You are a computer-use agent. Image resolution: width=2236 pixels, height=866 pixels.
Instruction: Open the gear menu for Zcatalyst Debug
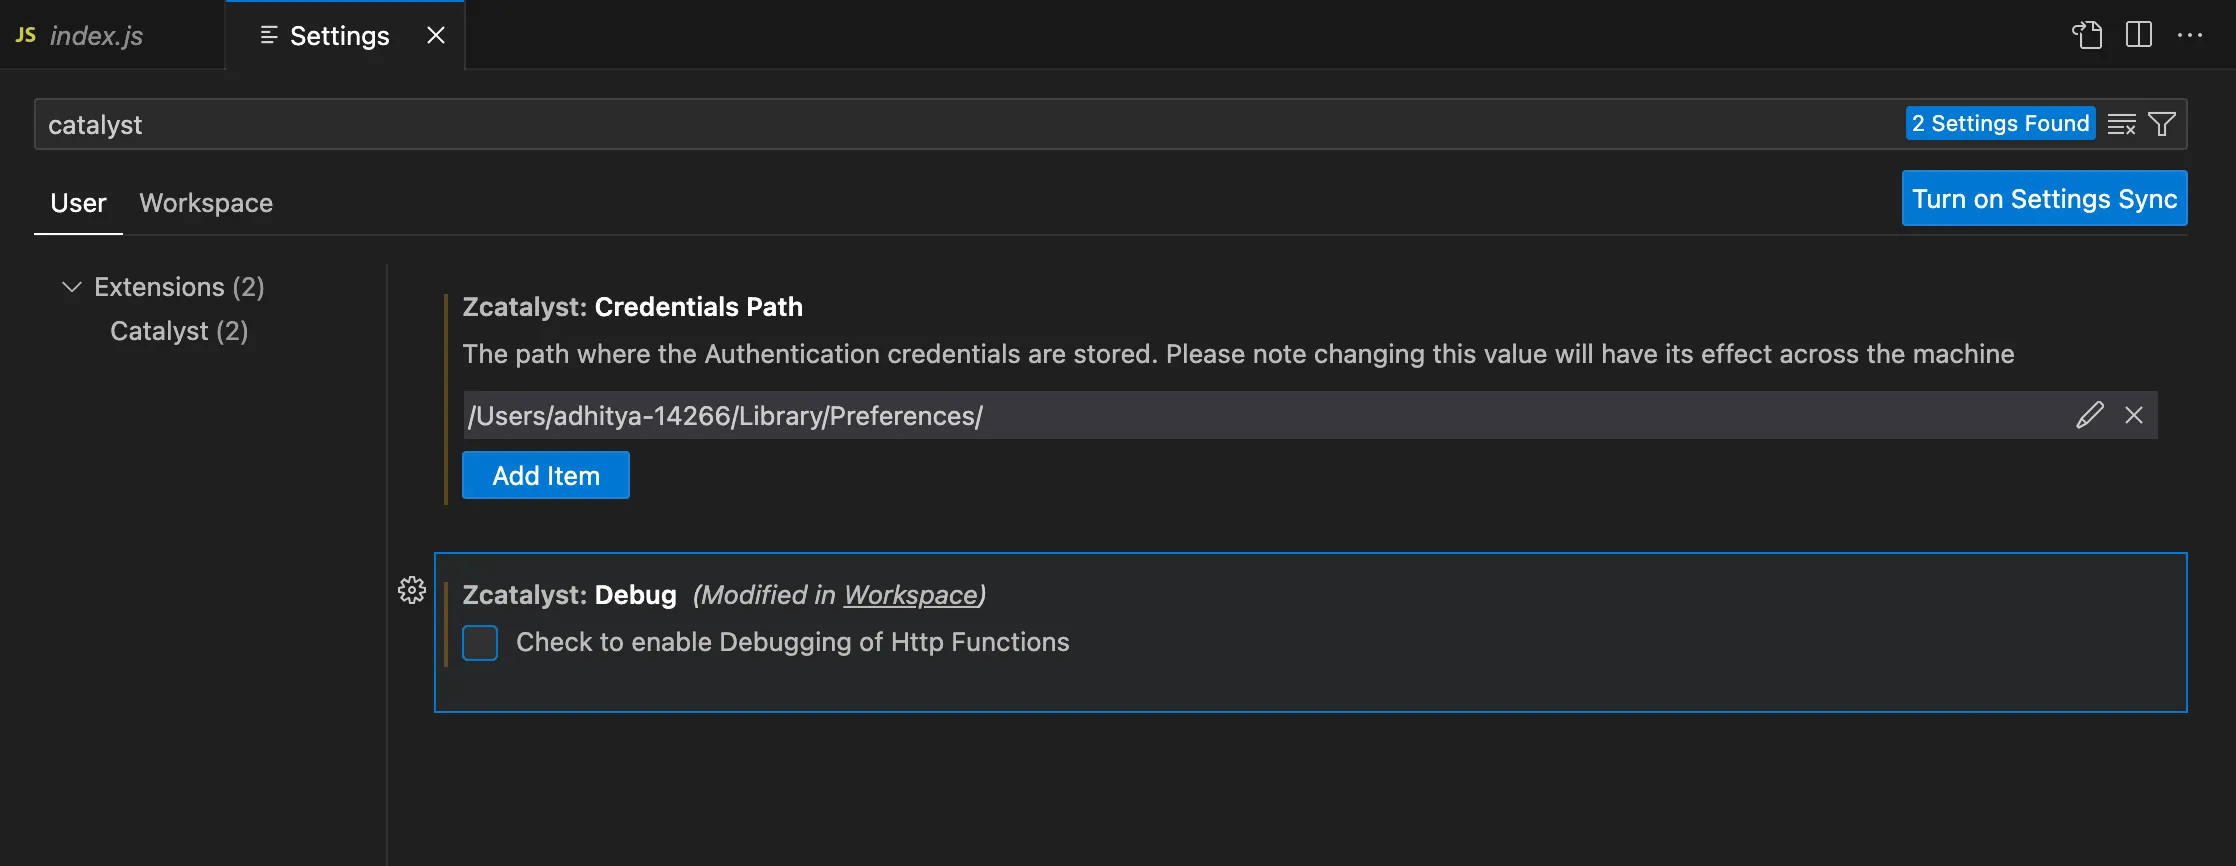click(x=412, y=590)
